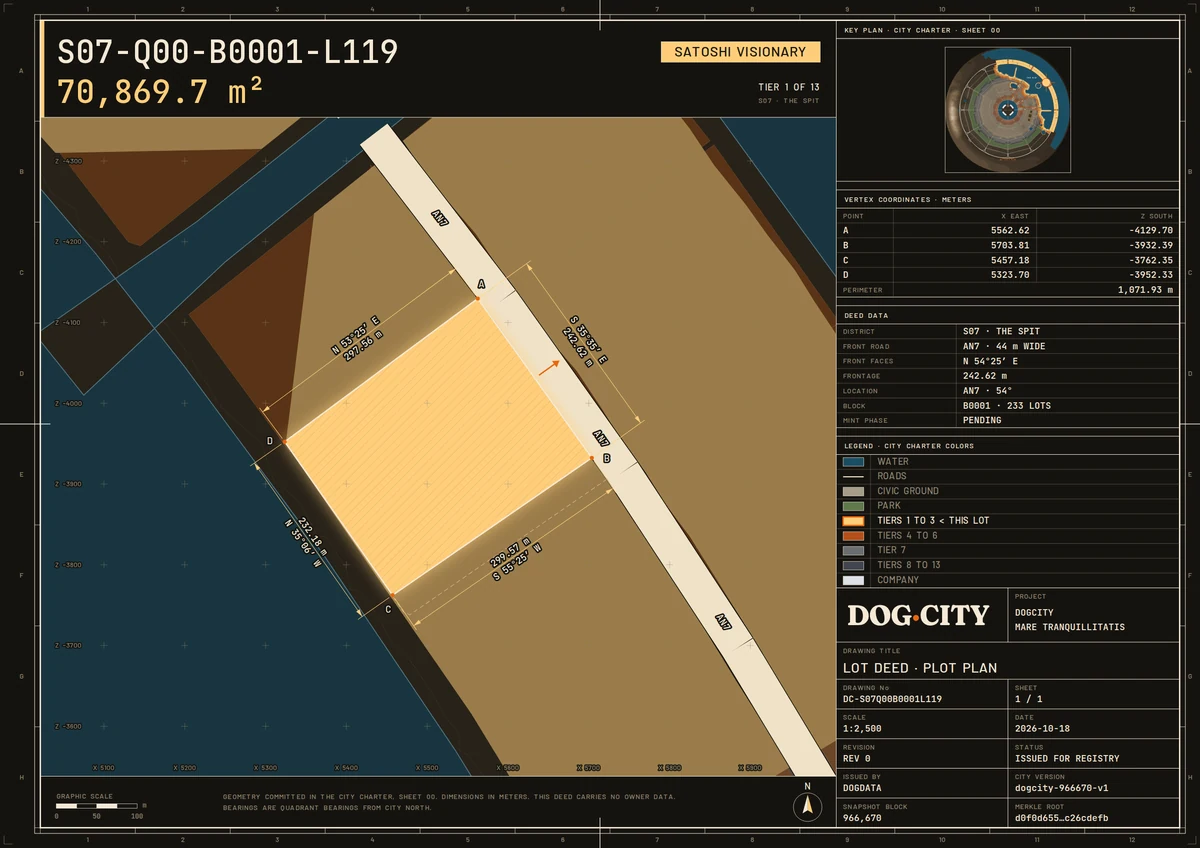
Task: Click the TIER 7 legend swatch
Action: tap(853, 551)
